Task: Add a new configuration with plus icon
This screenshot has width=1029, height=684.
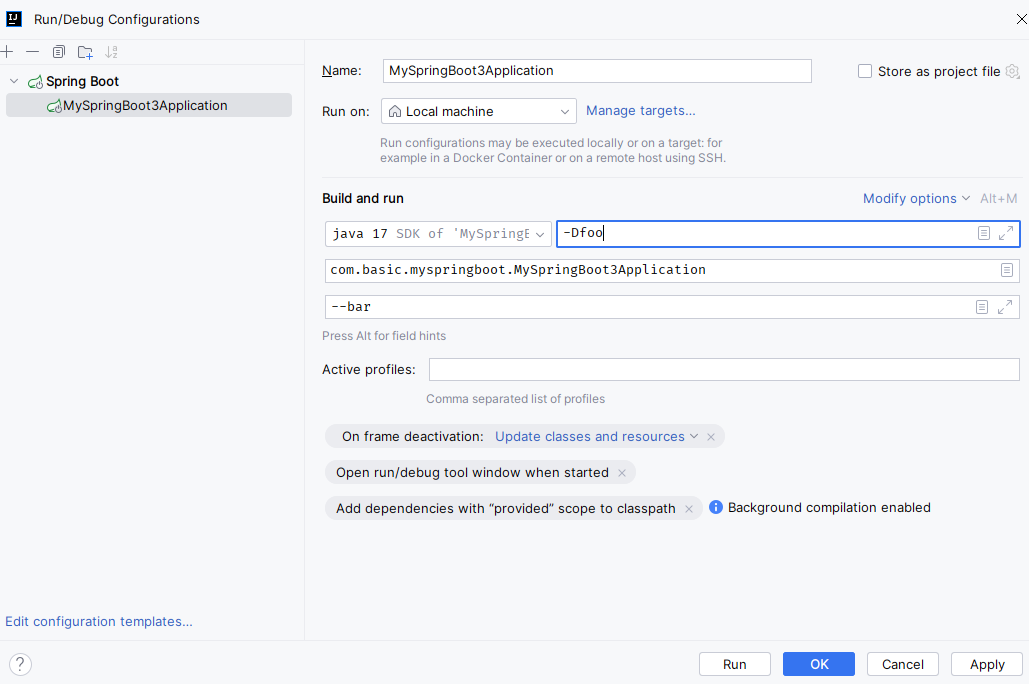Action: click(7, 52)
